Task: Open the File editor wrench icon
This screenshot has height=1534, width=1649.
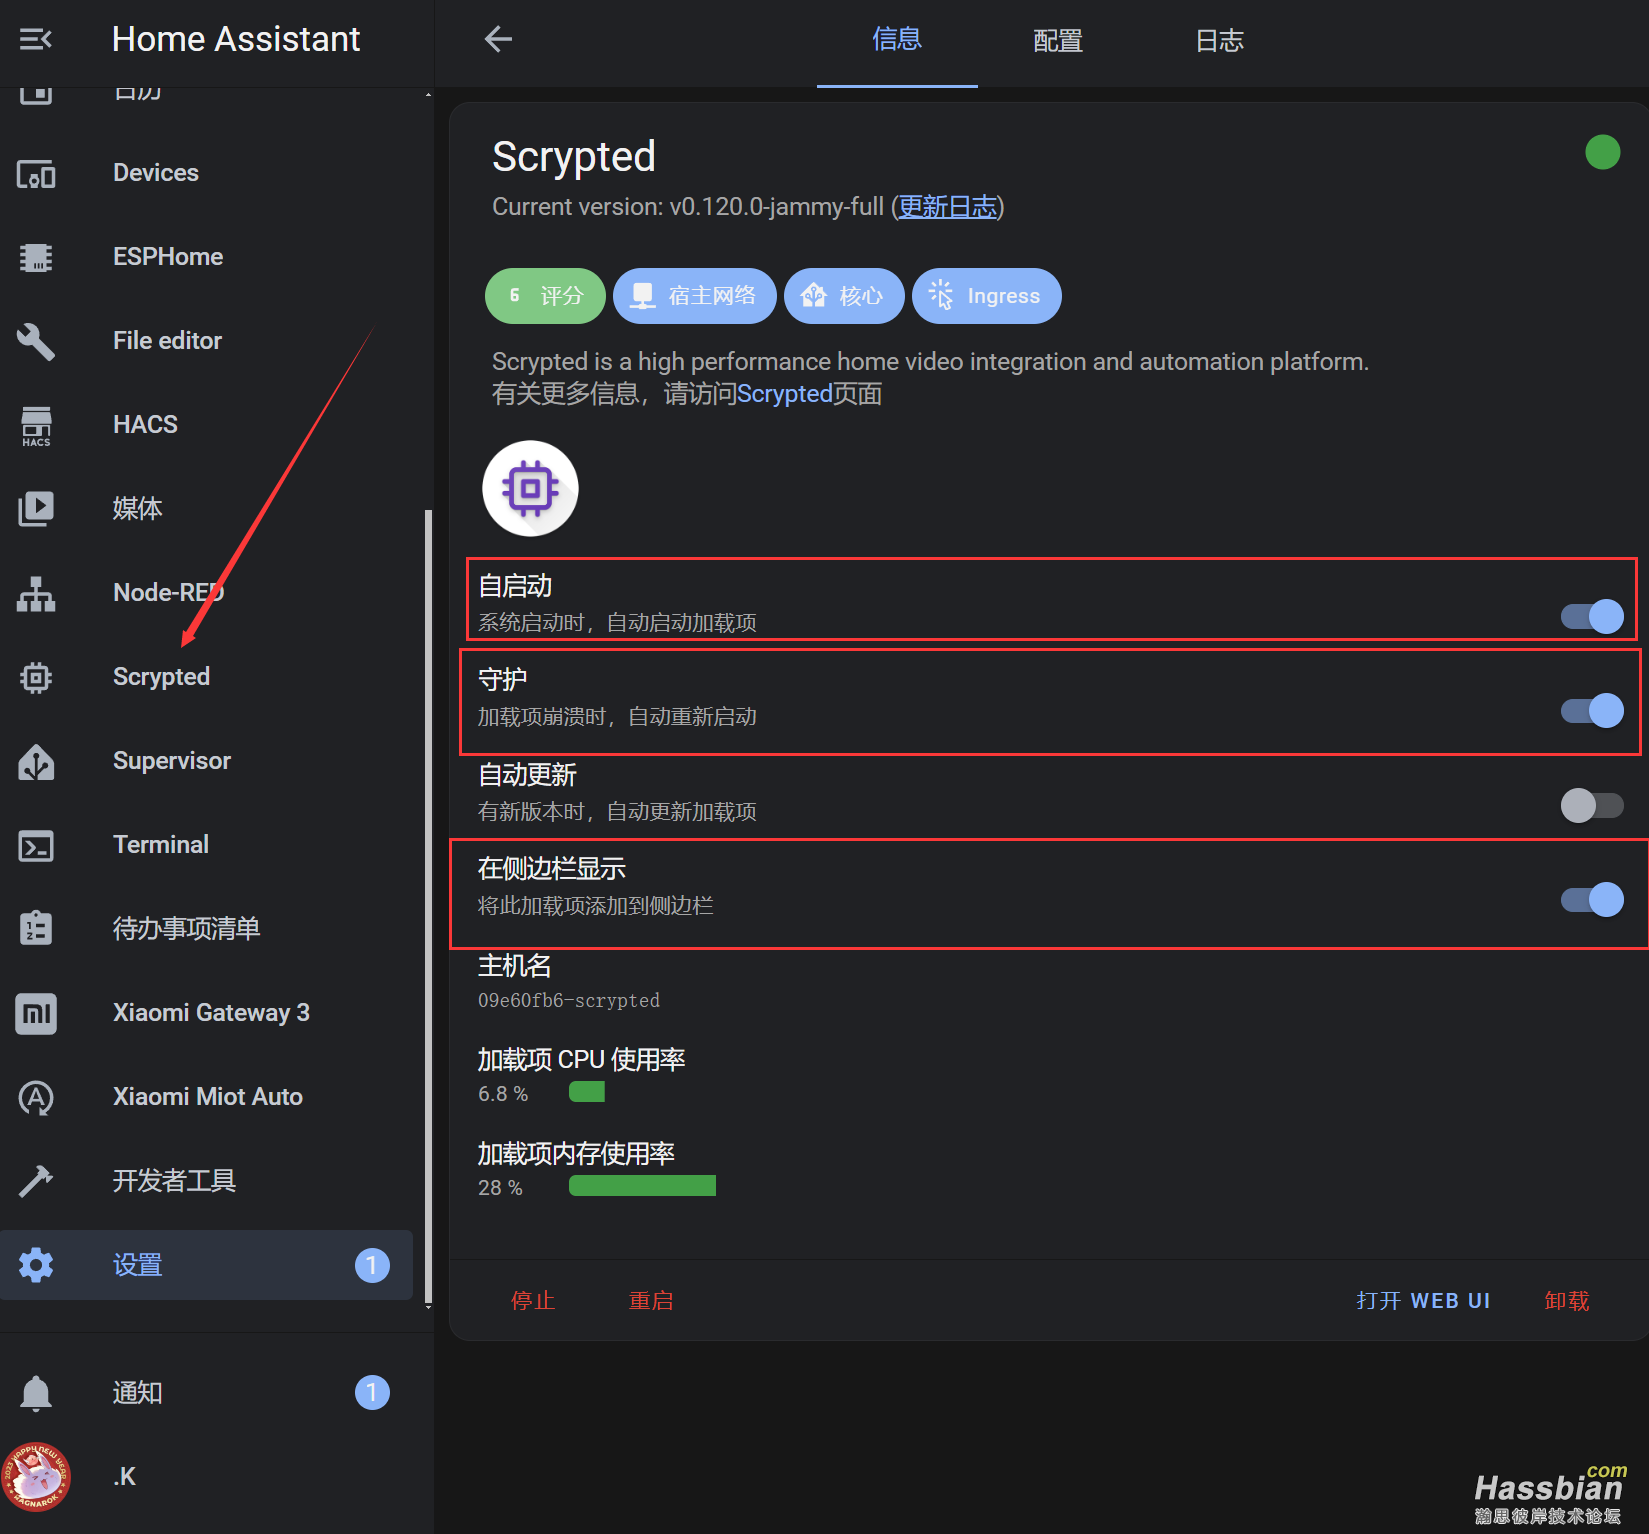Action: (x=36, y=341)
